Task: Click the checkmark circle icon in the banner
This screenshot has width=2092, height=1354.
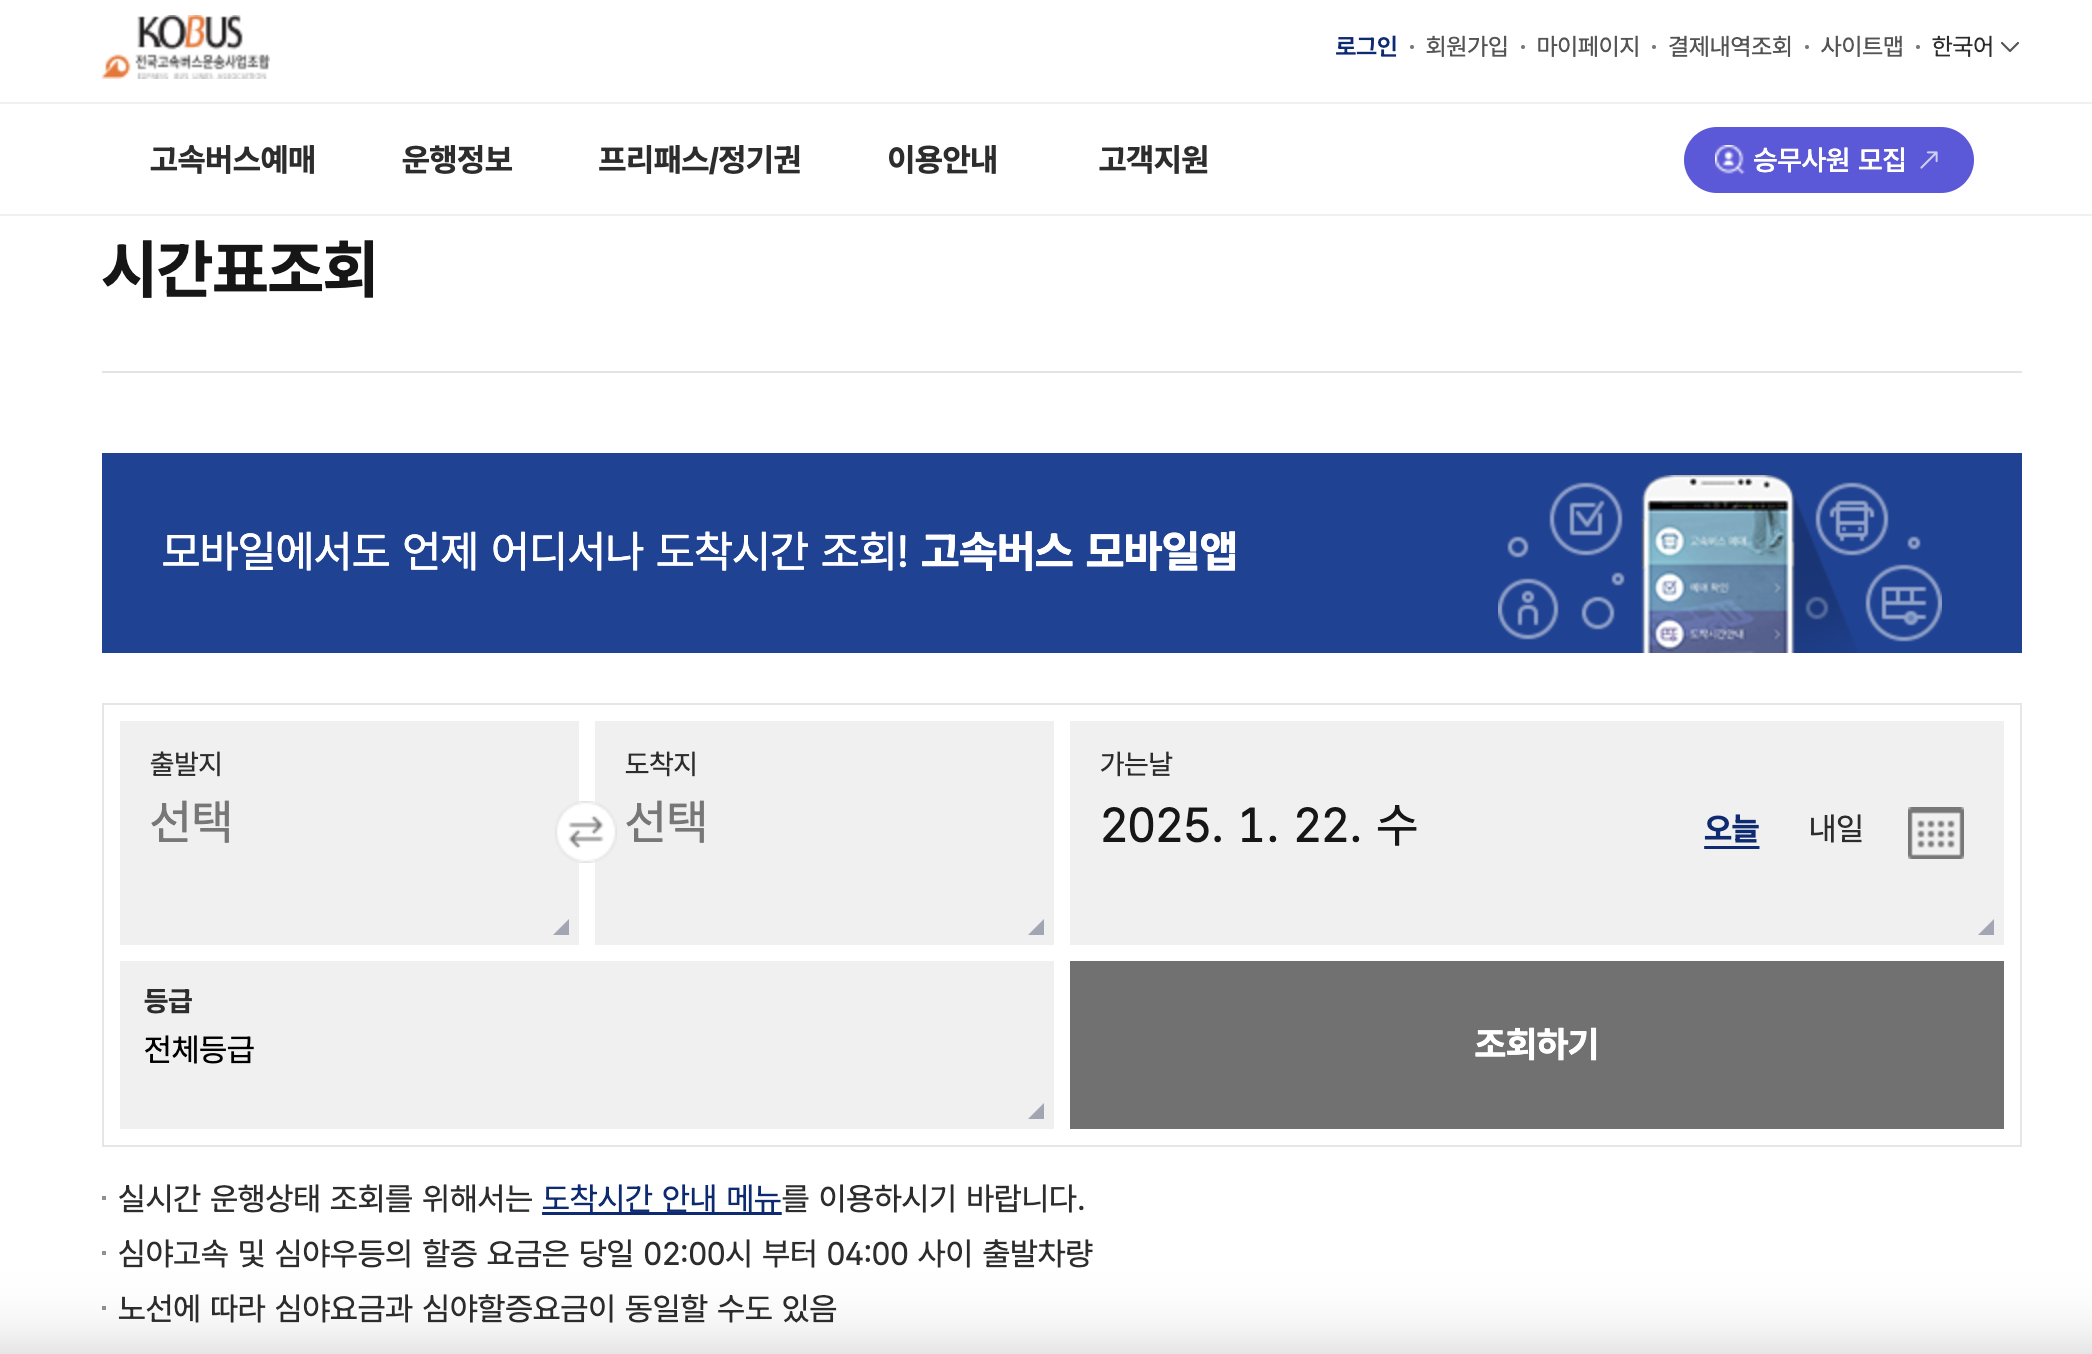Action: [1586, 520]
